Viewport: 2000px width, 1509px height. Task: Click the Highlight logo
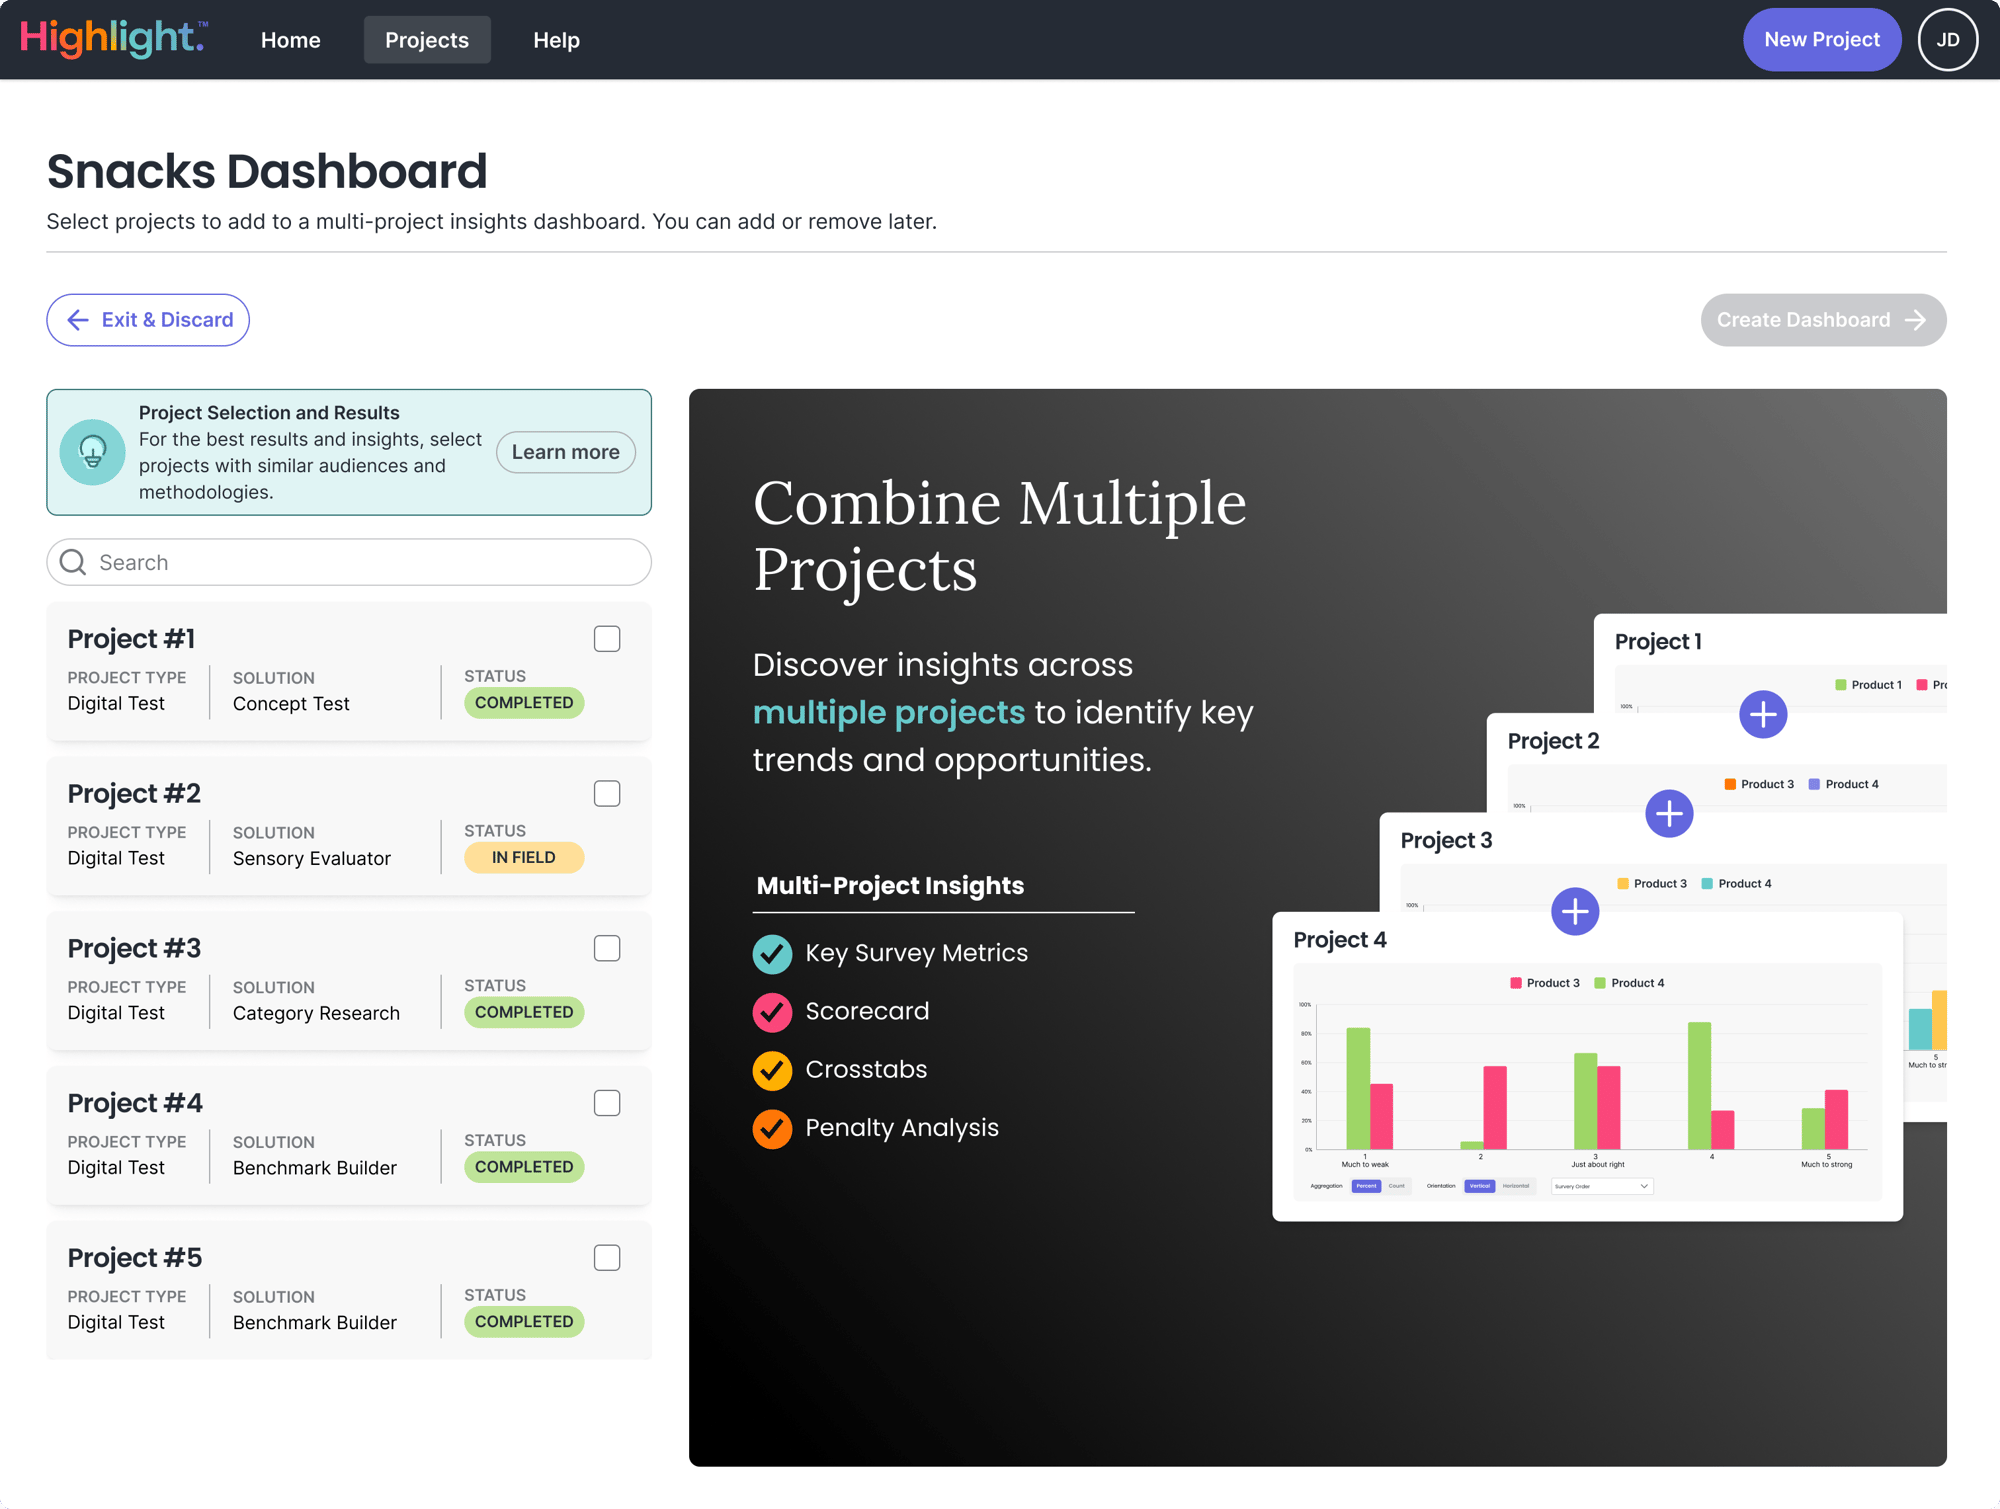(x=112, y=38)
